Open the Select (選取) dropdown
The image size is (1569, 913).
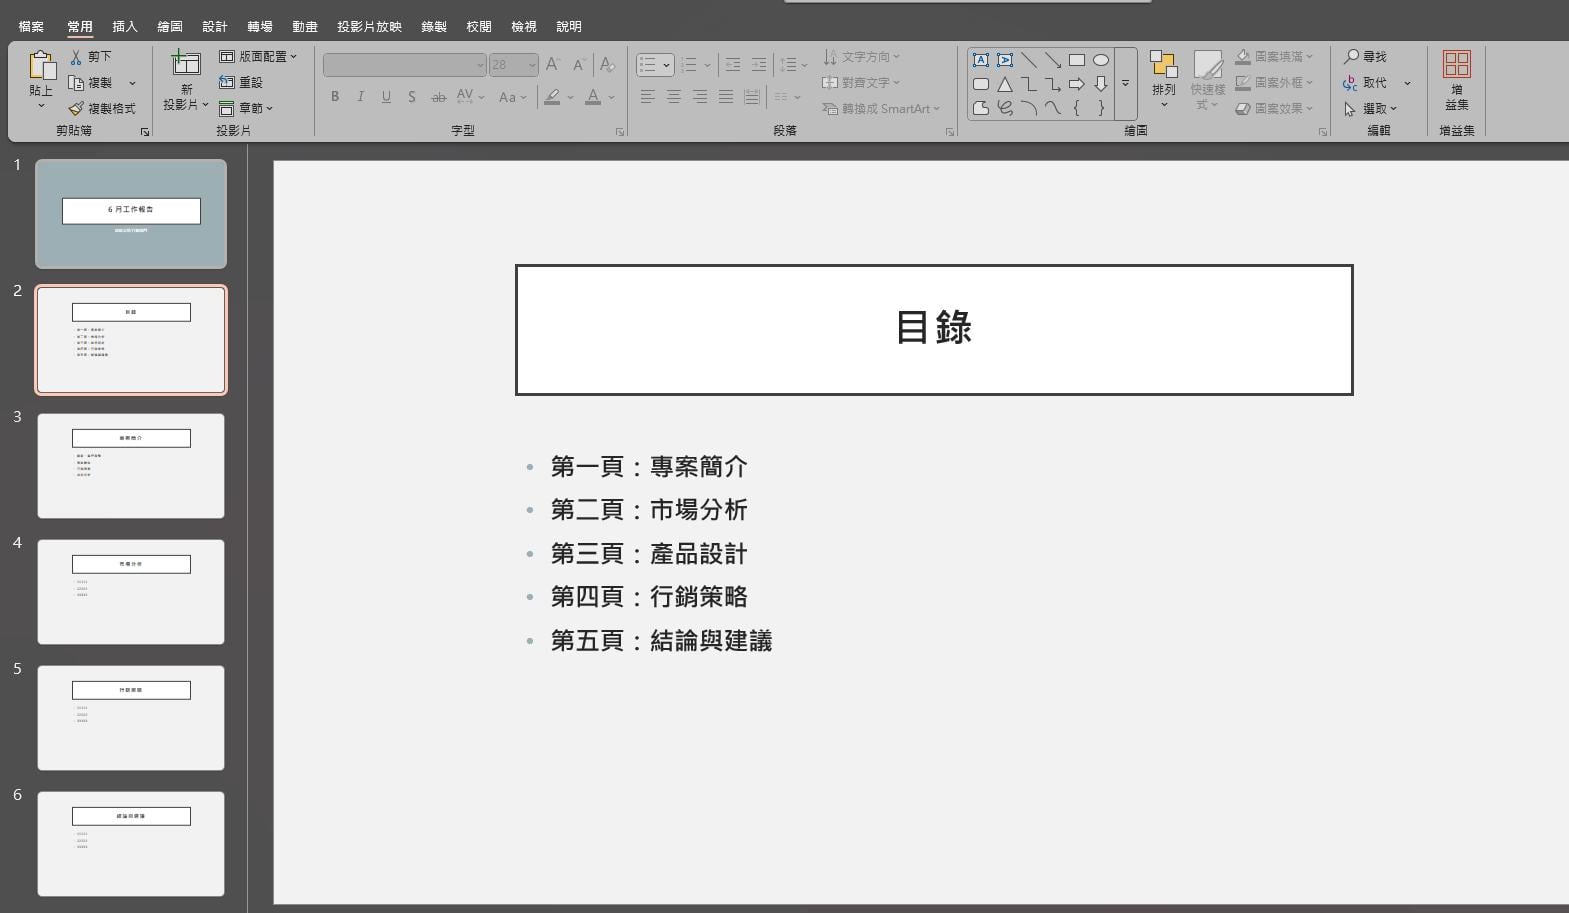tap(1370, 108)
